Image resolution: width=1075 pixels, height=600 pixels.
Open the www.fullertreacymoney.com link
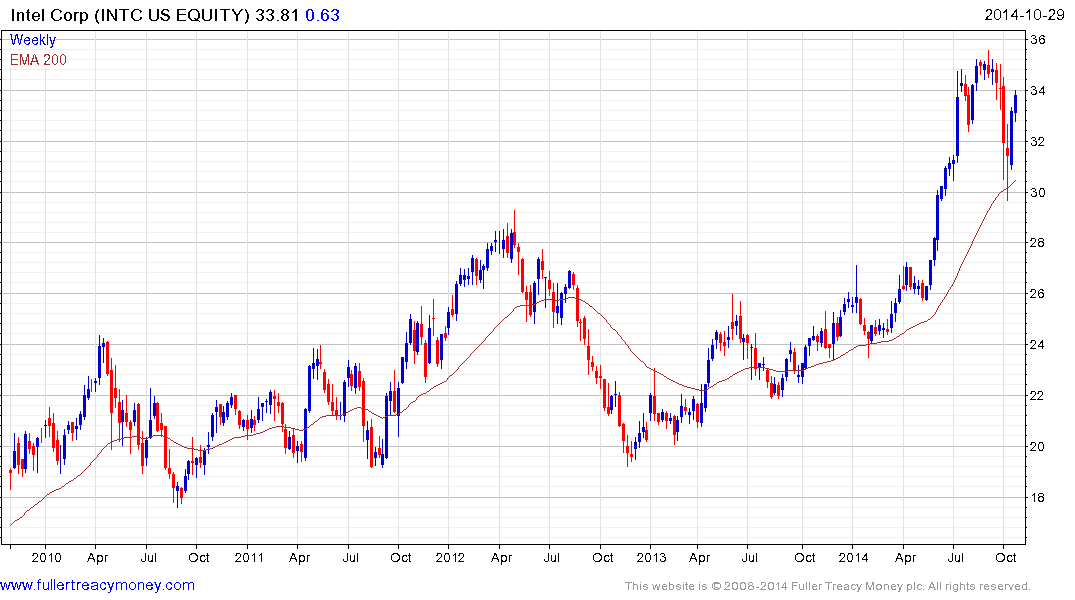pyautogui.click(x=97, y=585)
